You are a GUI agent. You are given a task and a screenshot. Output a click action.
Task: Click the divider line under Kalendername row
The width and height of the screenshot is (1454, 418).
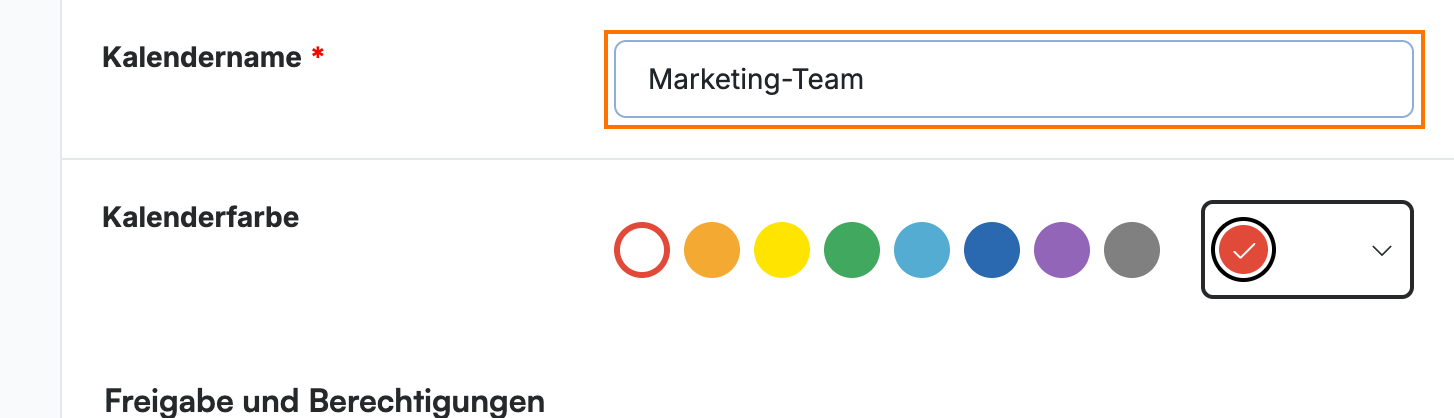(757, 158)
